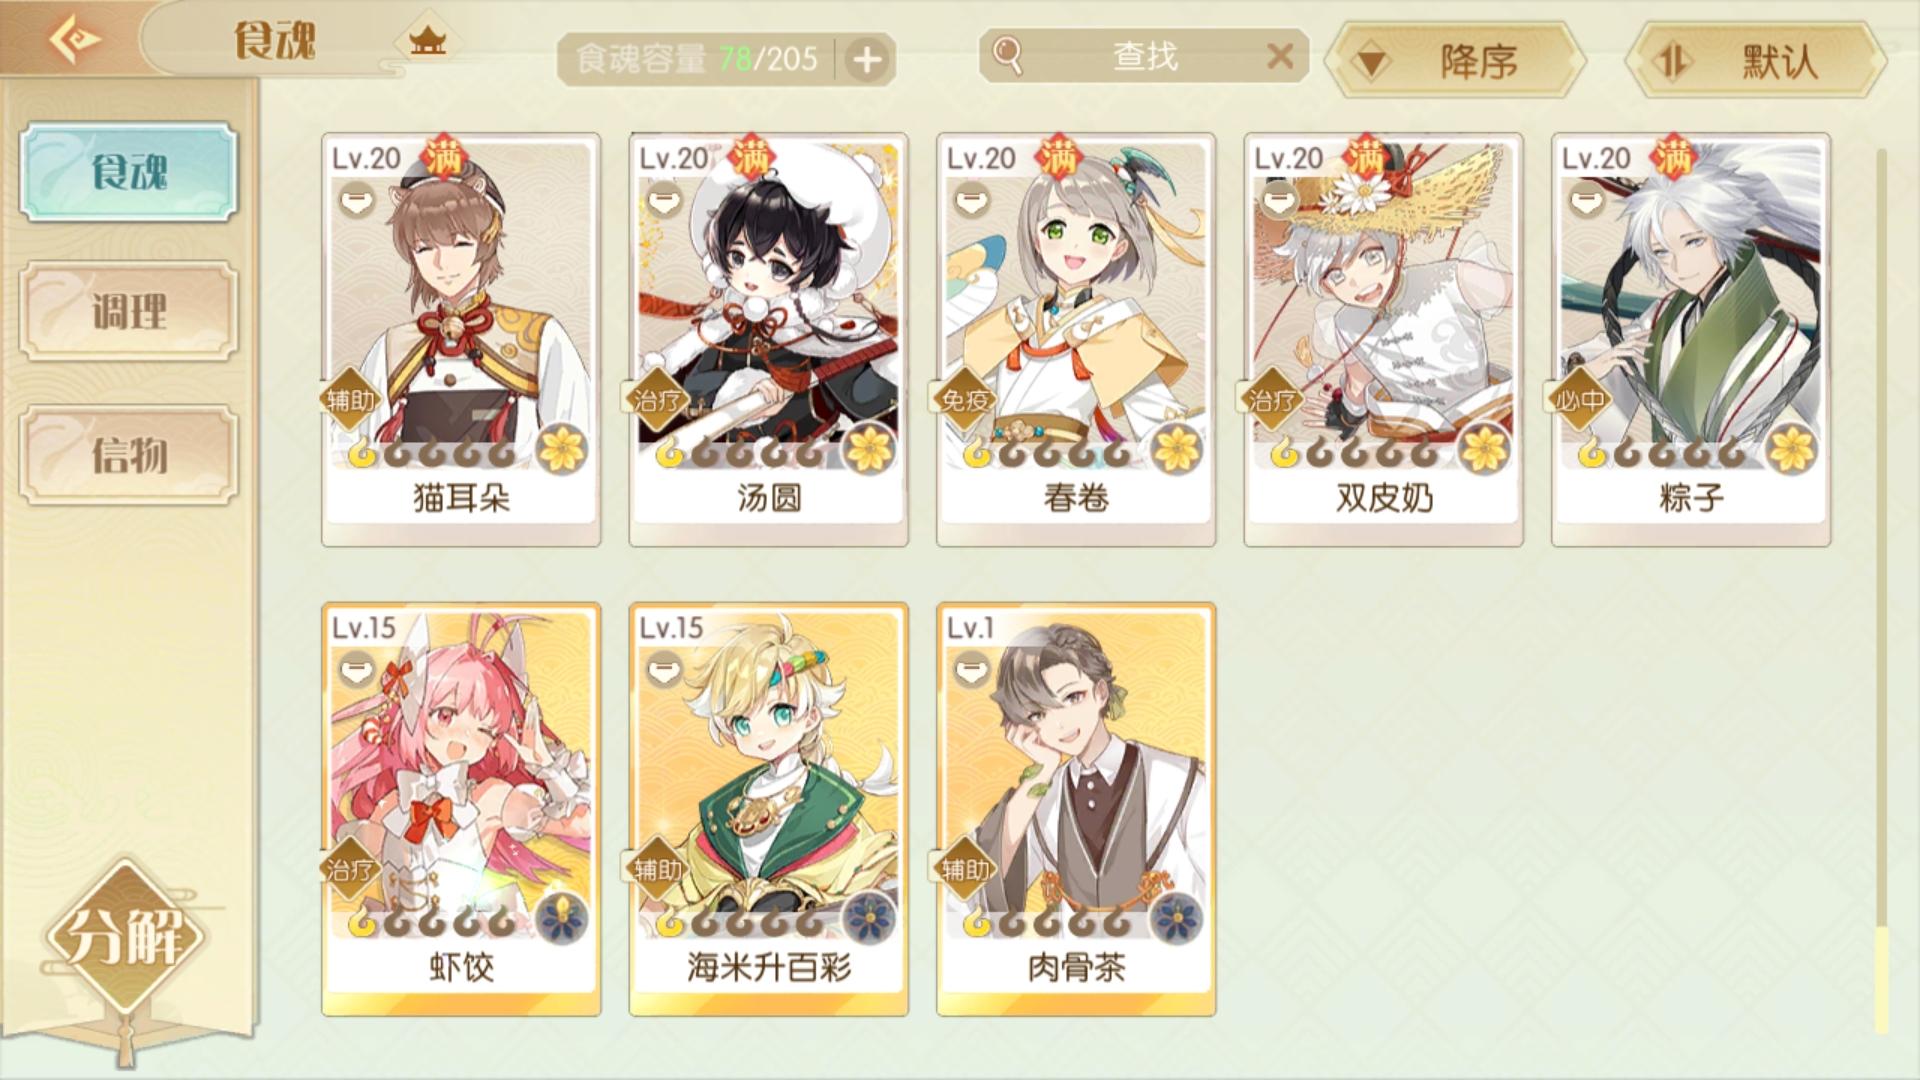Tap the back arrow icon
Image resolution: width=1920 pixels, height=1080 pixels.
click(x=75, y=40)
